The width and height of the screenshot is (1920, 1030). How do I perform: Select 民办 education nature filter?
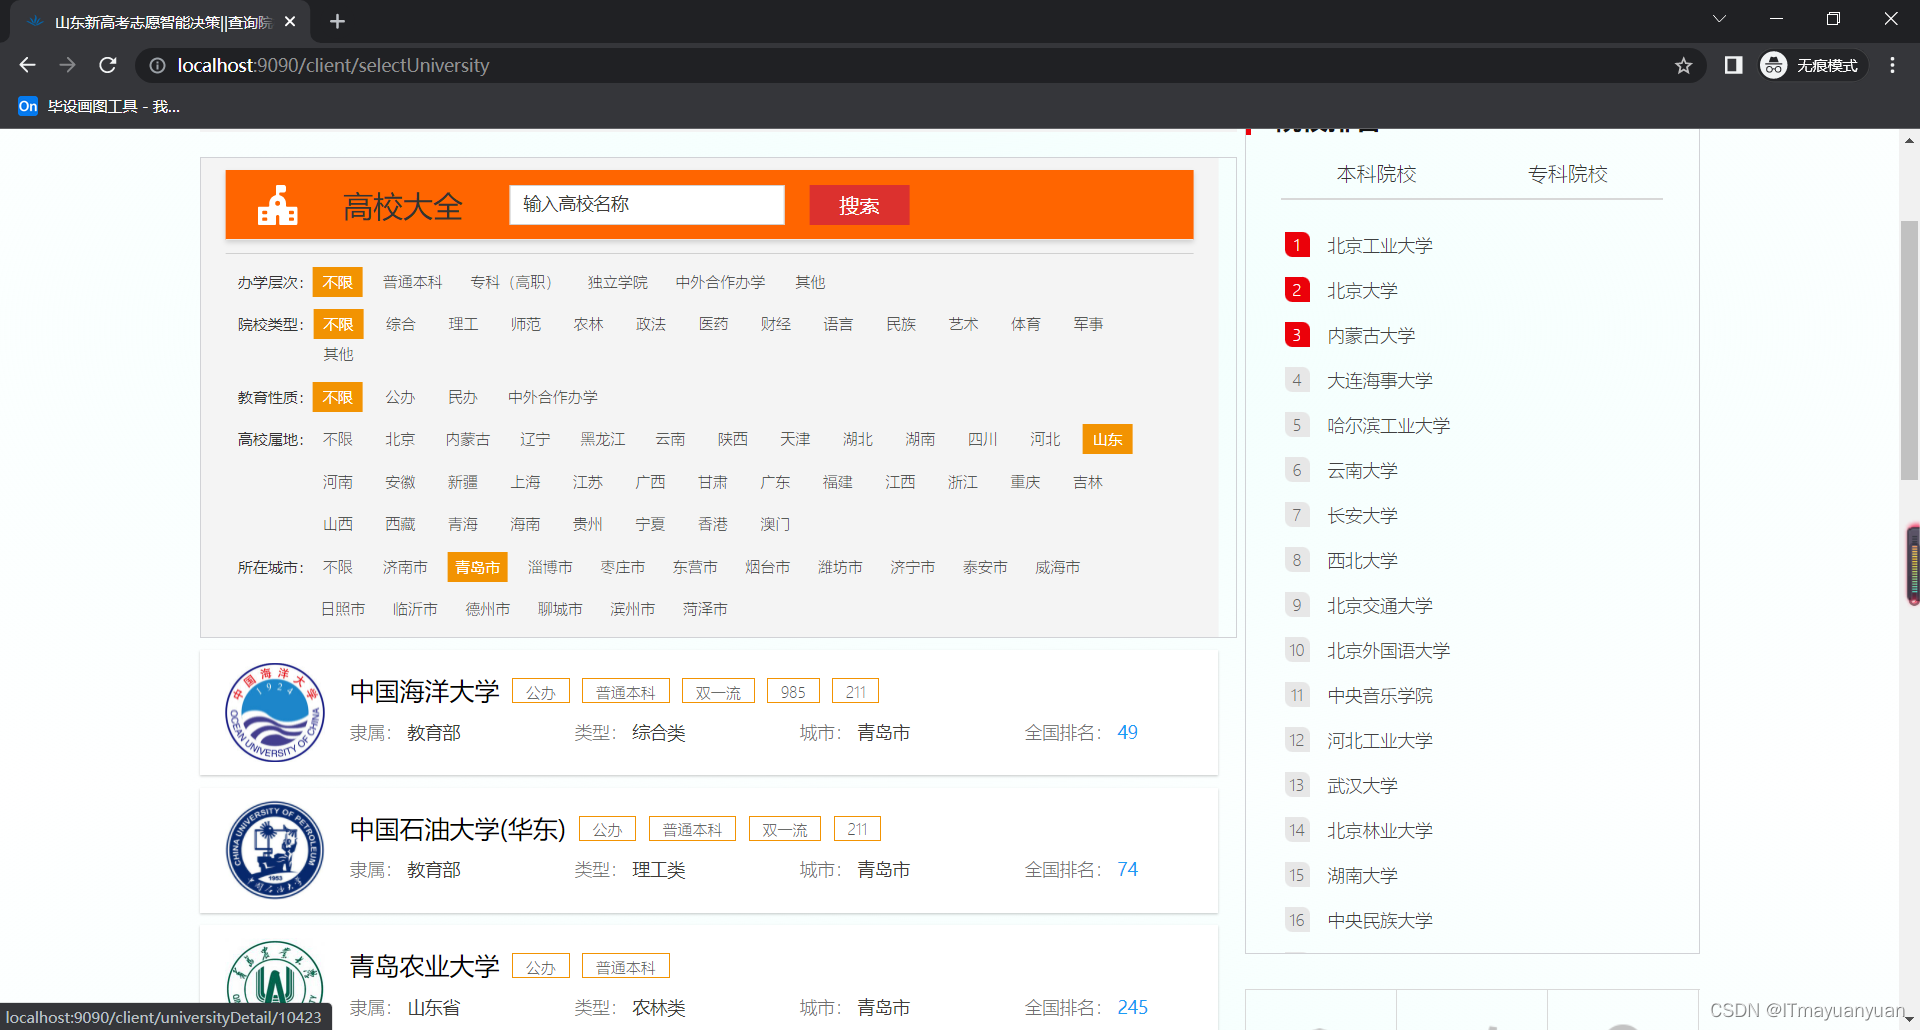point(462,397)
